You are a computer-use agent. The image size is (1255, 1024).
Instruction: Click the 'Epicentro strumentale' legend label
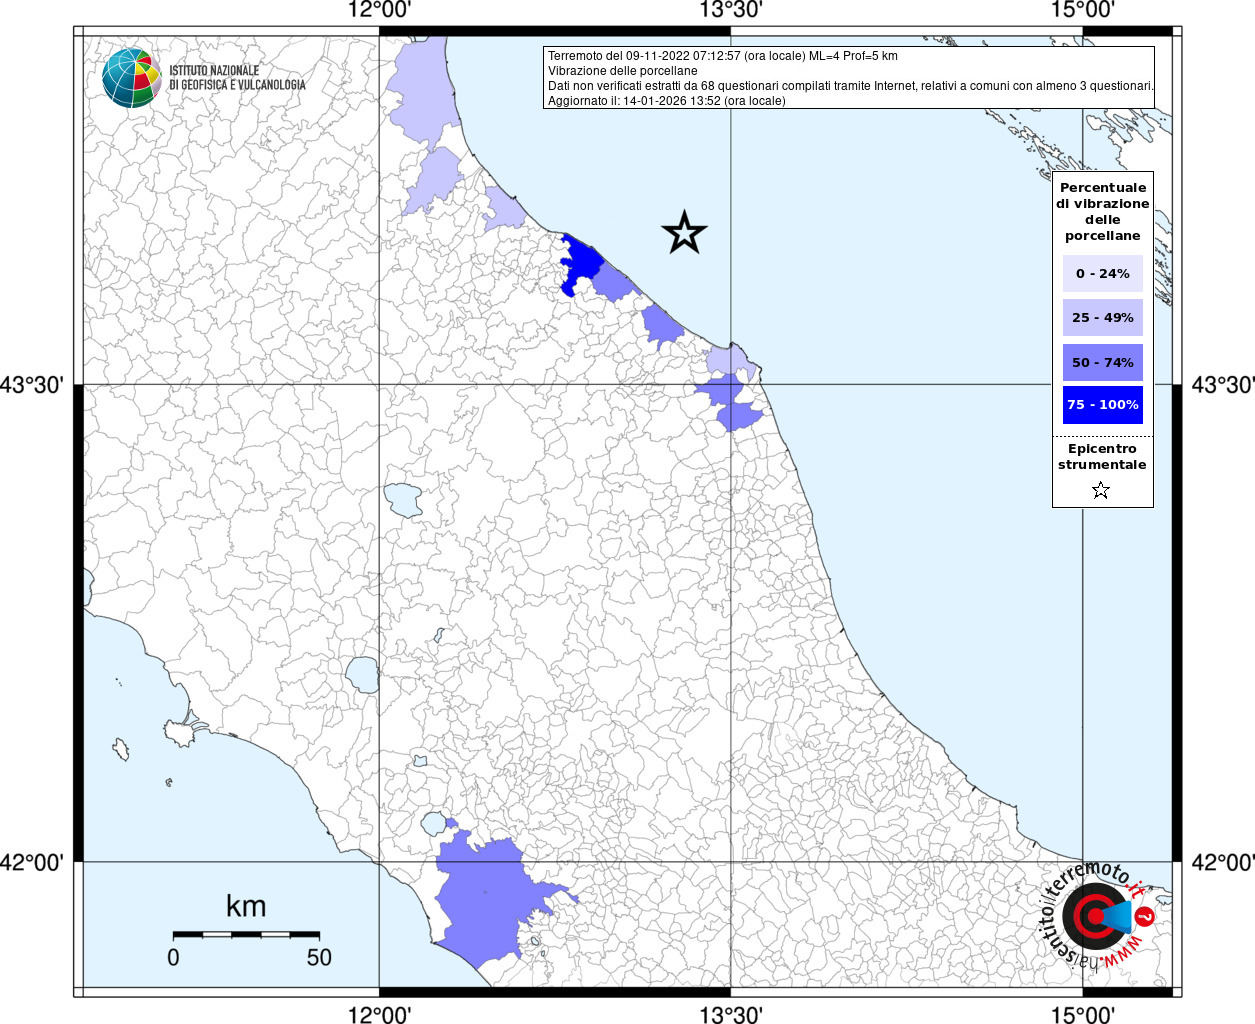(1102, 457)
